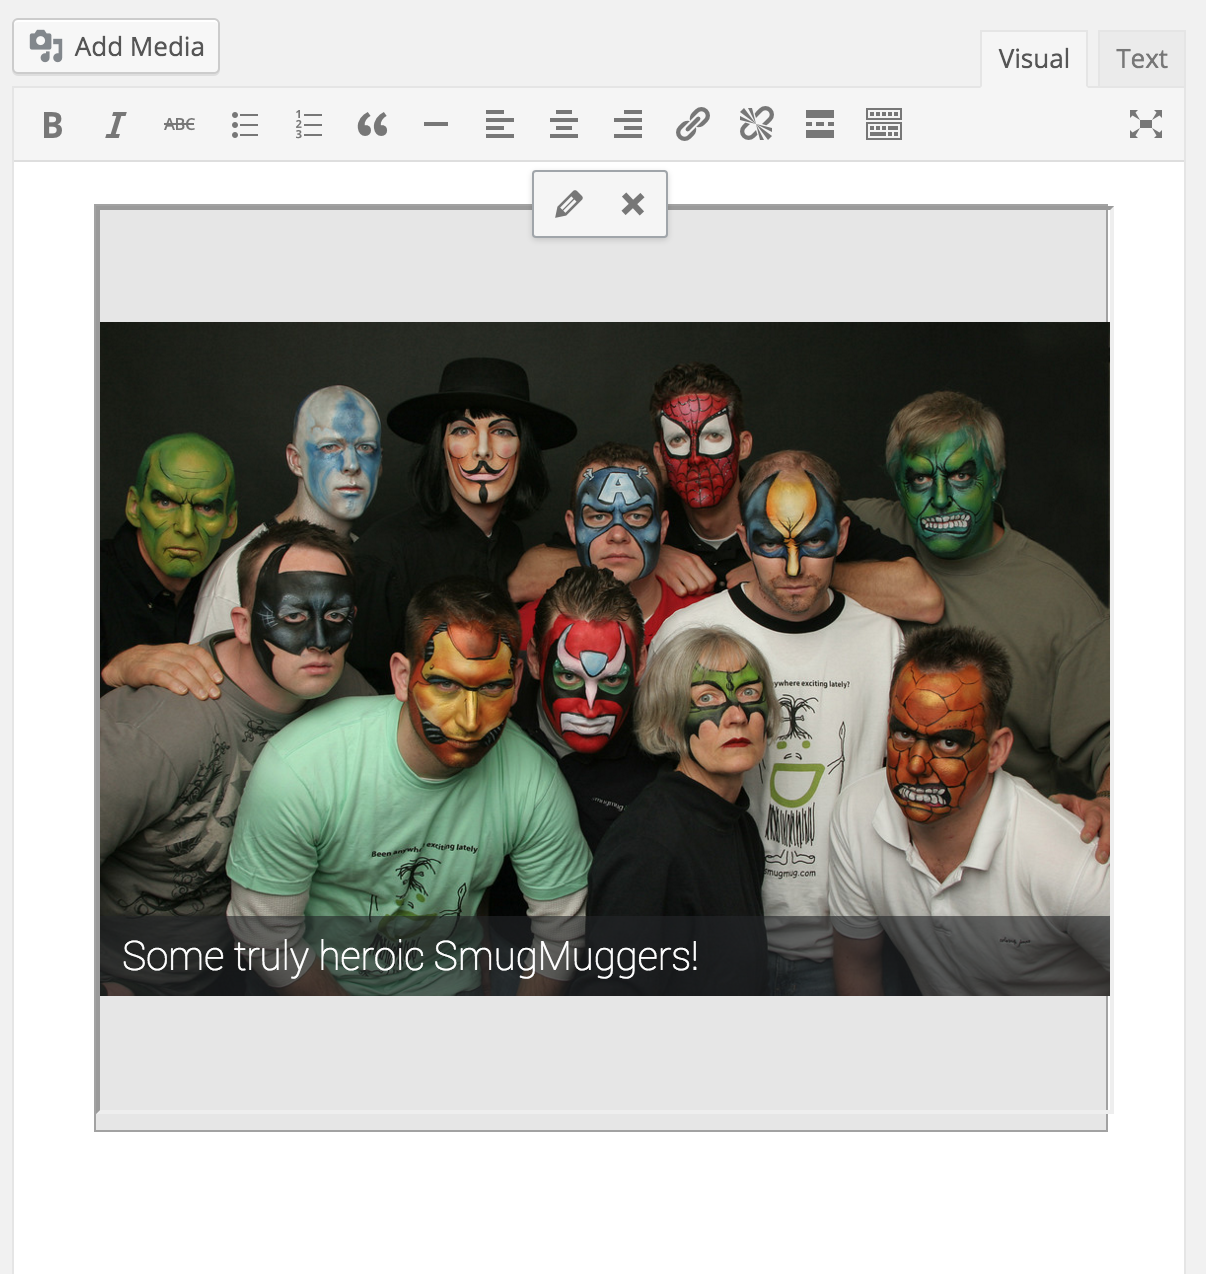Switch to the Visual editor tab
This screenshot has height=1274, width=1206.
click(1033, 59)
